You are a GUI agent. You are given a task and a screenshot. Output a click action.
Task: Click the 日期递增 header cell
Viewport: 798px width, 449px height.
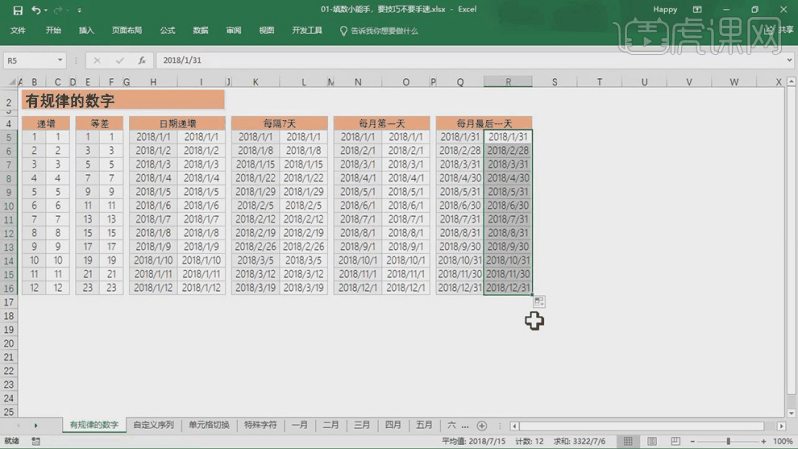coord(177,123)
